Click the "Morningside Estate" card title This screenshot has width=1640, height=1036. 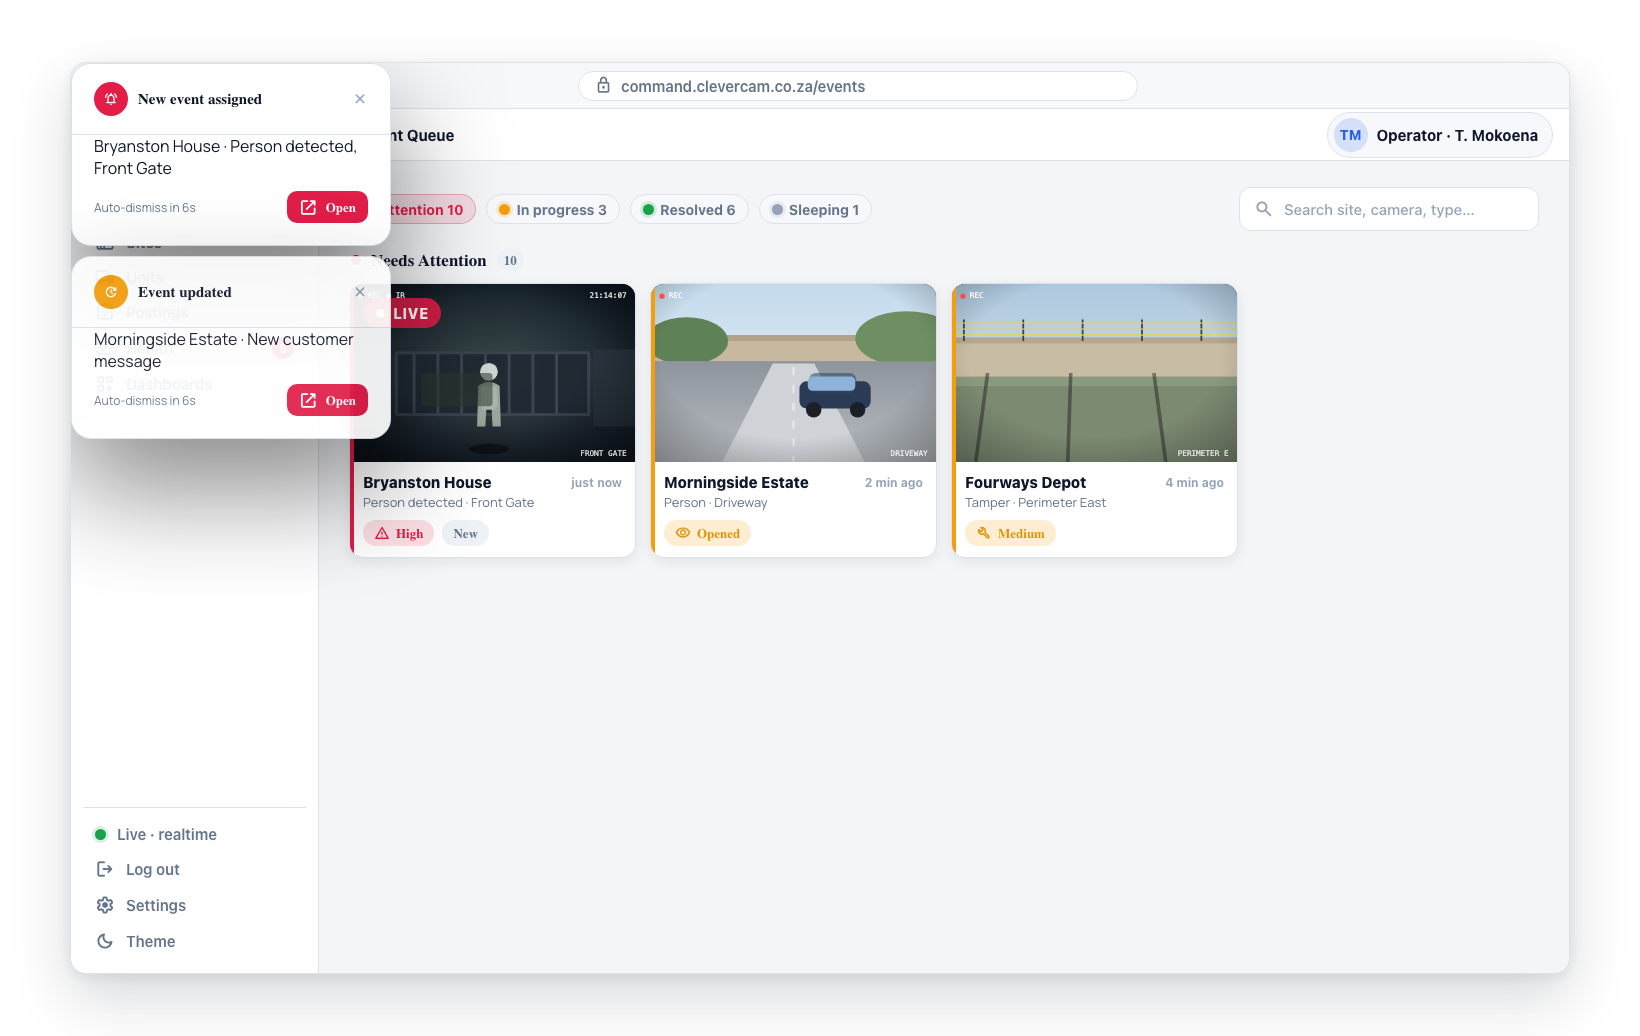tap(736, 482)
